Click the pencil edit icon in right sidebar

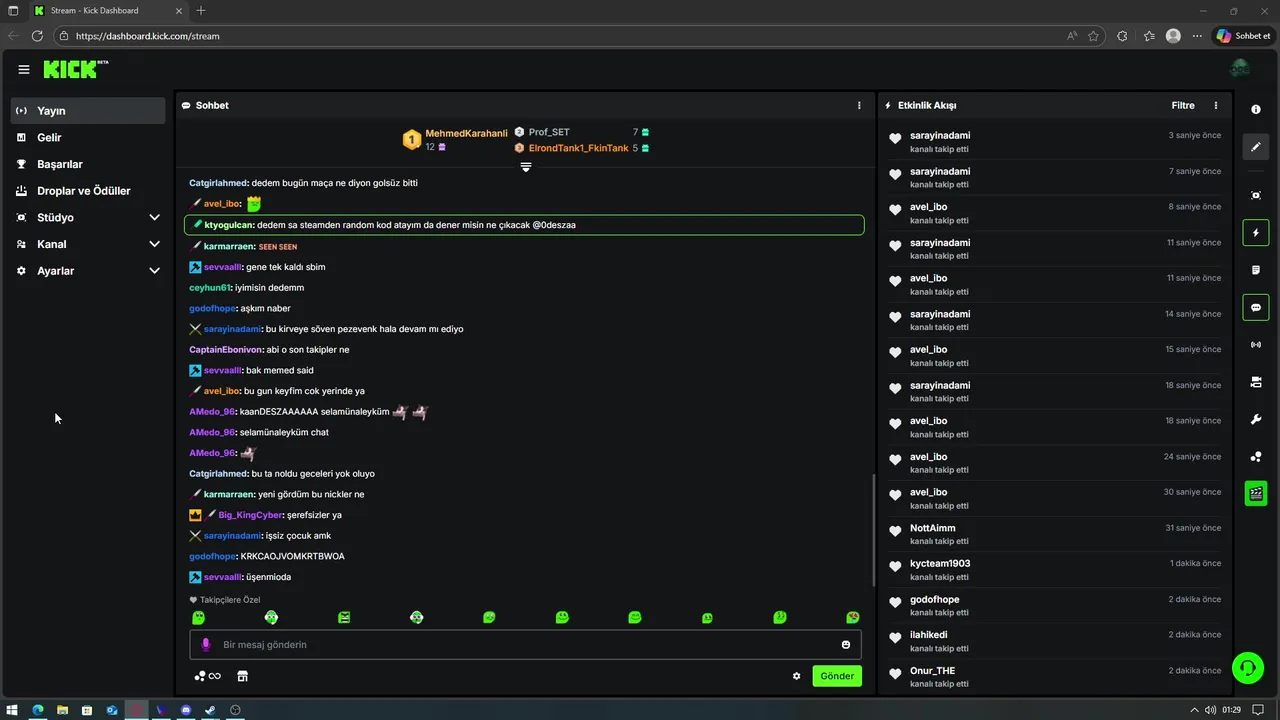(1256, 147)
